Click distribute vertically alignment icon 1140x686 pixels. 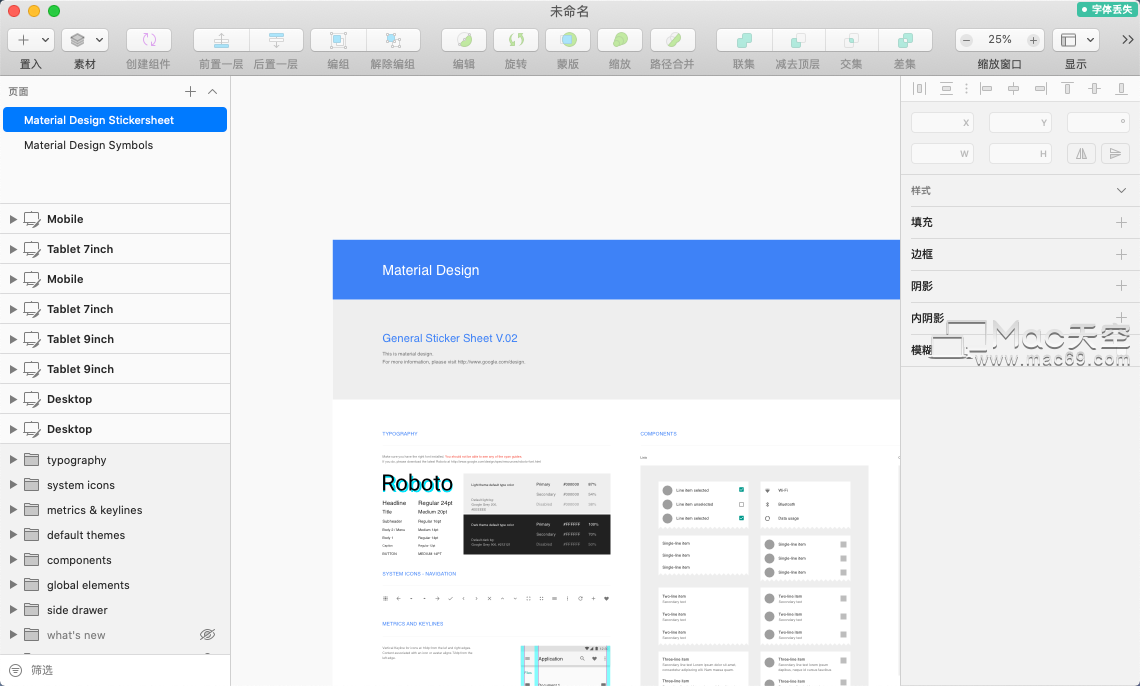[x=946, y=89]
